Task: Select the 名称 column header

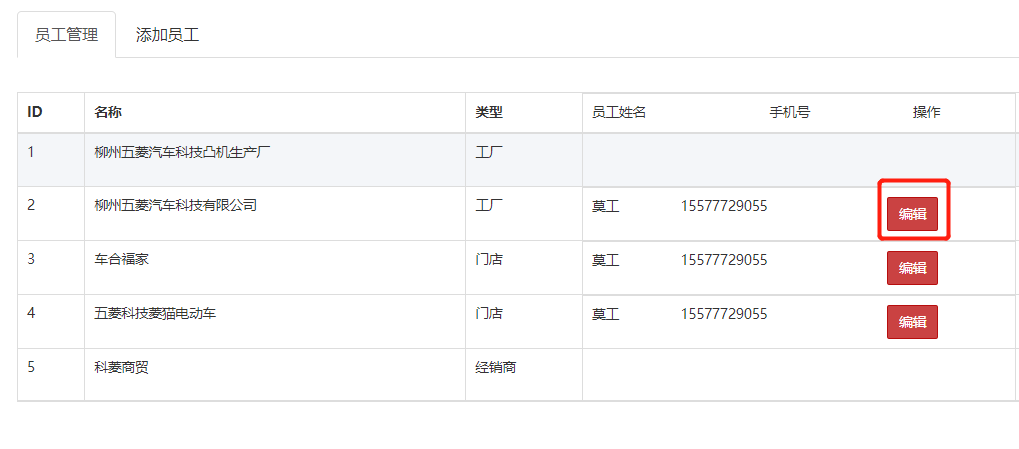Action: click(x=108, y=112)
